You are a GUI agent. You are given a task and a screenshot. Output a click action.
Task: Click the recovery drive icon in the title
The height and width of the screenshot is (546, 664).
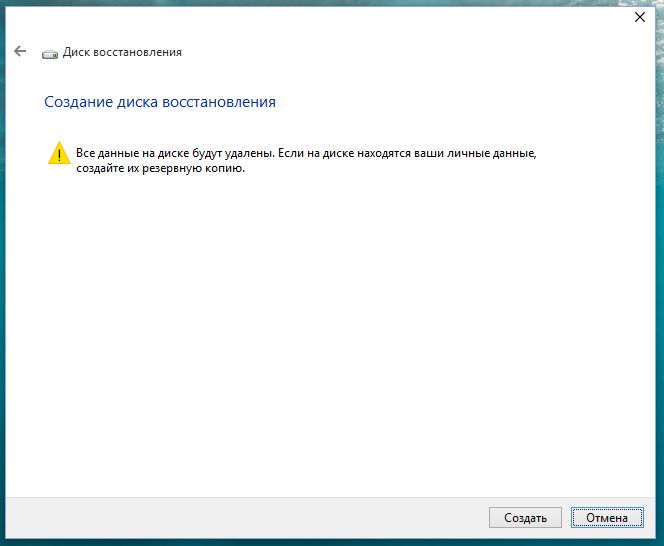(x=50, y=53)
